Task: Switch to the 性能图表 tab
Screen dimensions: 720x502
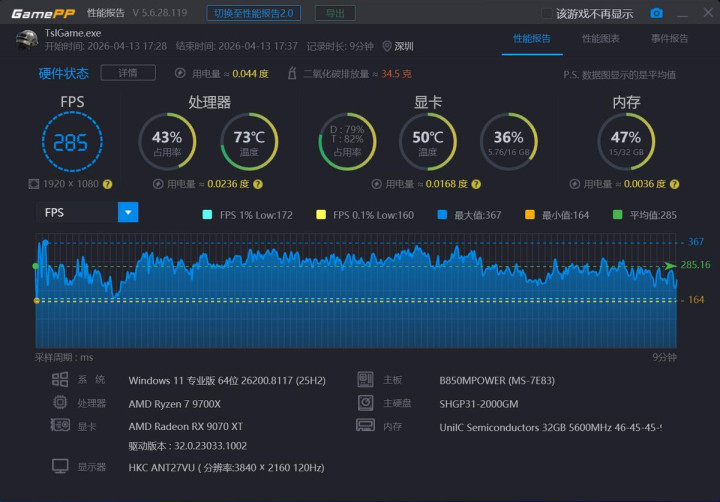Action: pos(600,38)
